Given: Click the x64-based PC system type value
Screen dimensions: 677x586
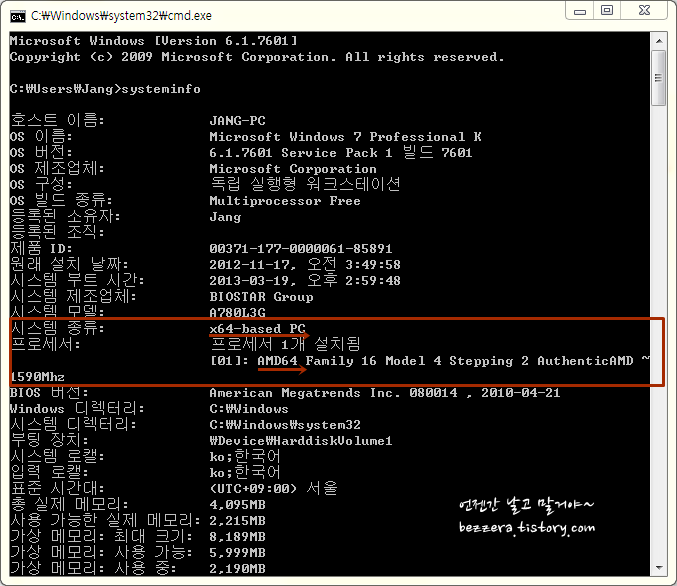Looking at the screenshot, I should pos(257,328).
